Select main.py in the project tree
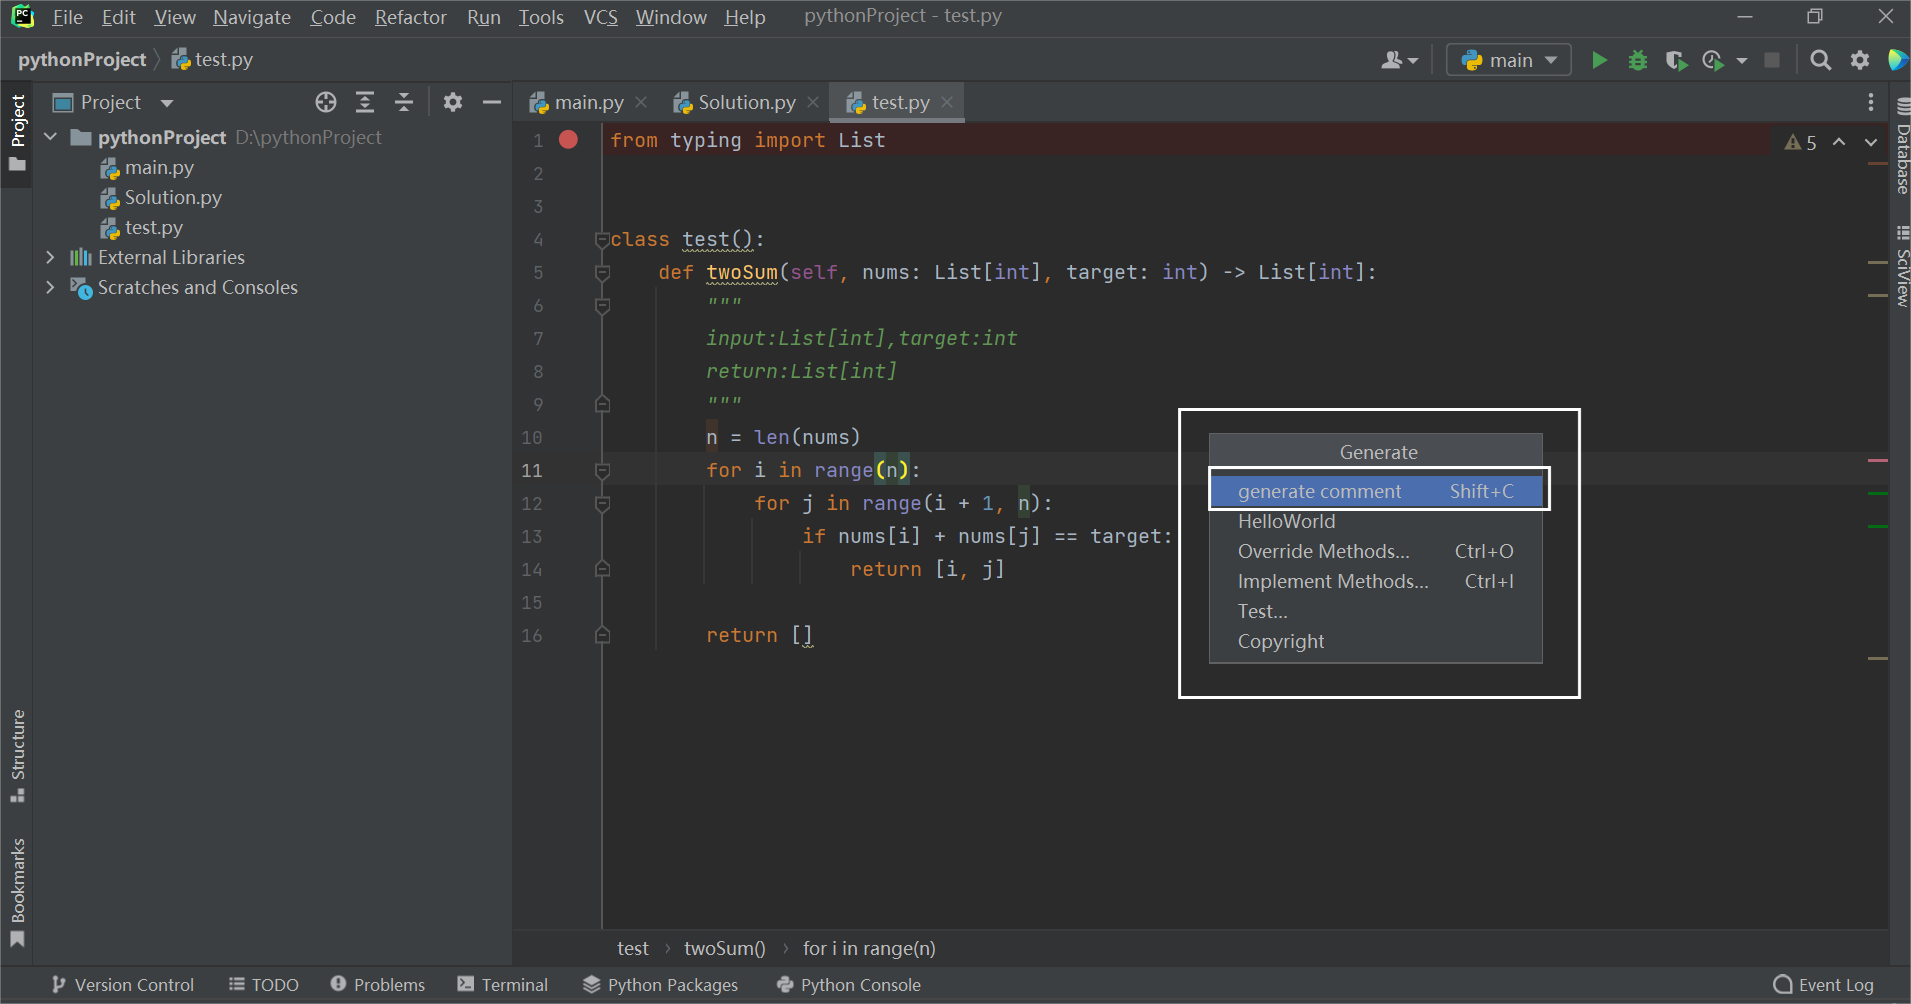 159,167
